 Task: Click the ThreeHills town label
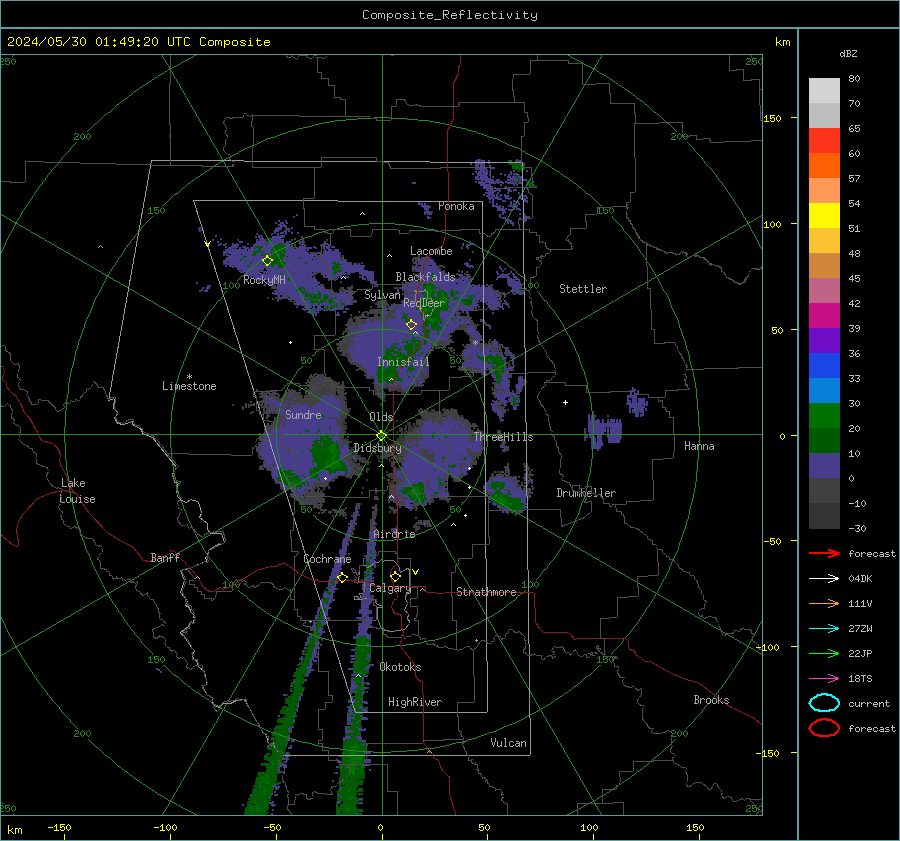click(x=503, y=437)
